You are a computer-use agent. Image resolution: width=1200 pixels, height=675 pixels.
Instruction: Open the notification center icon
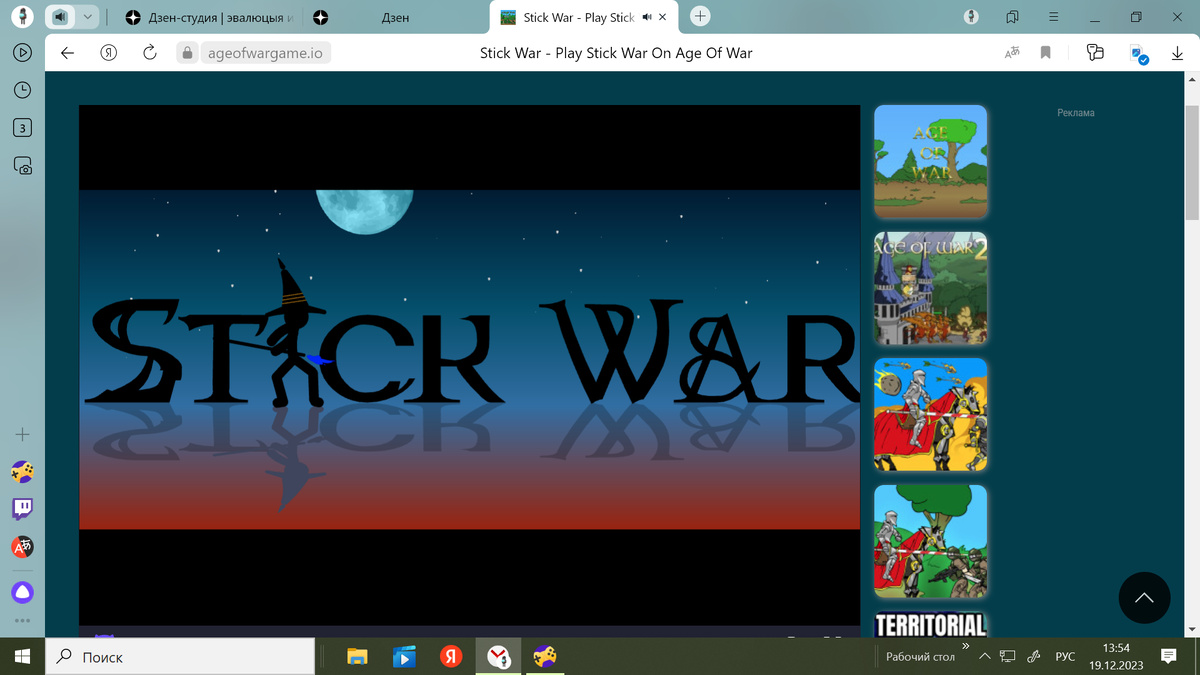1168,657
